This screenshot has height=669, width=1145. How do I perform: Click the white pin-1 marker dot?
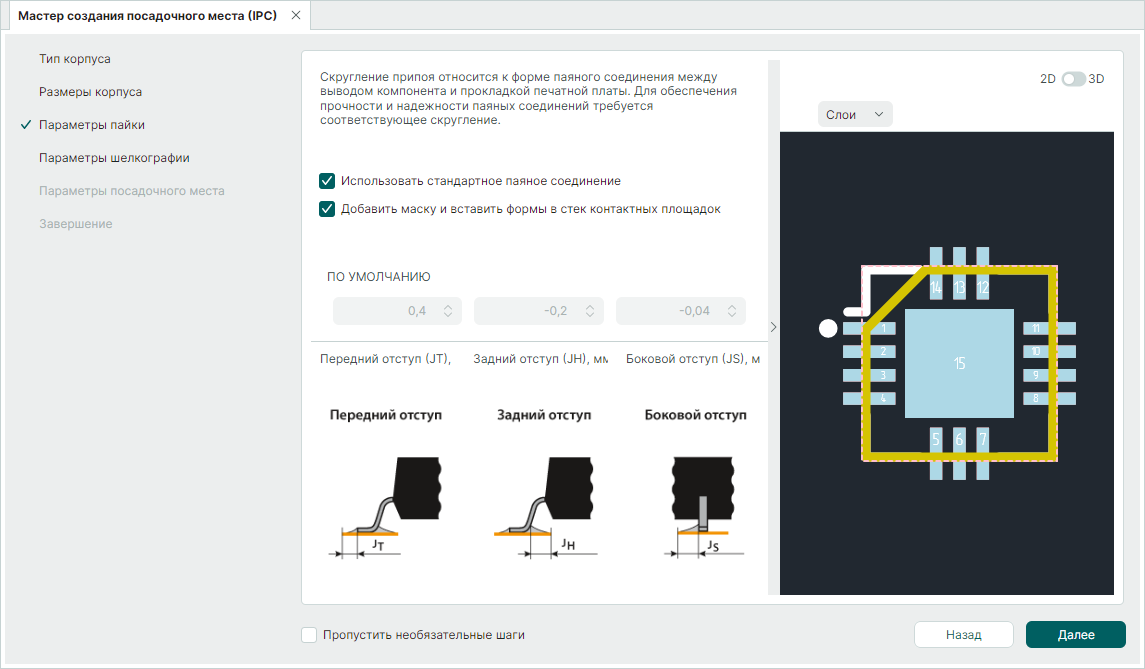click(x=828, y=328)
